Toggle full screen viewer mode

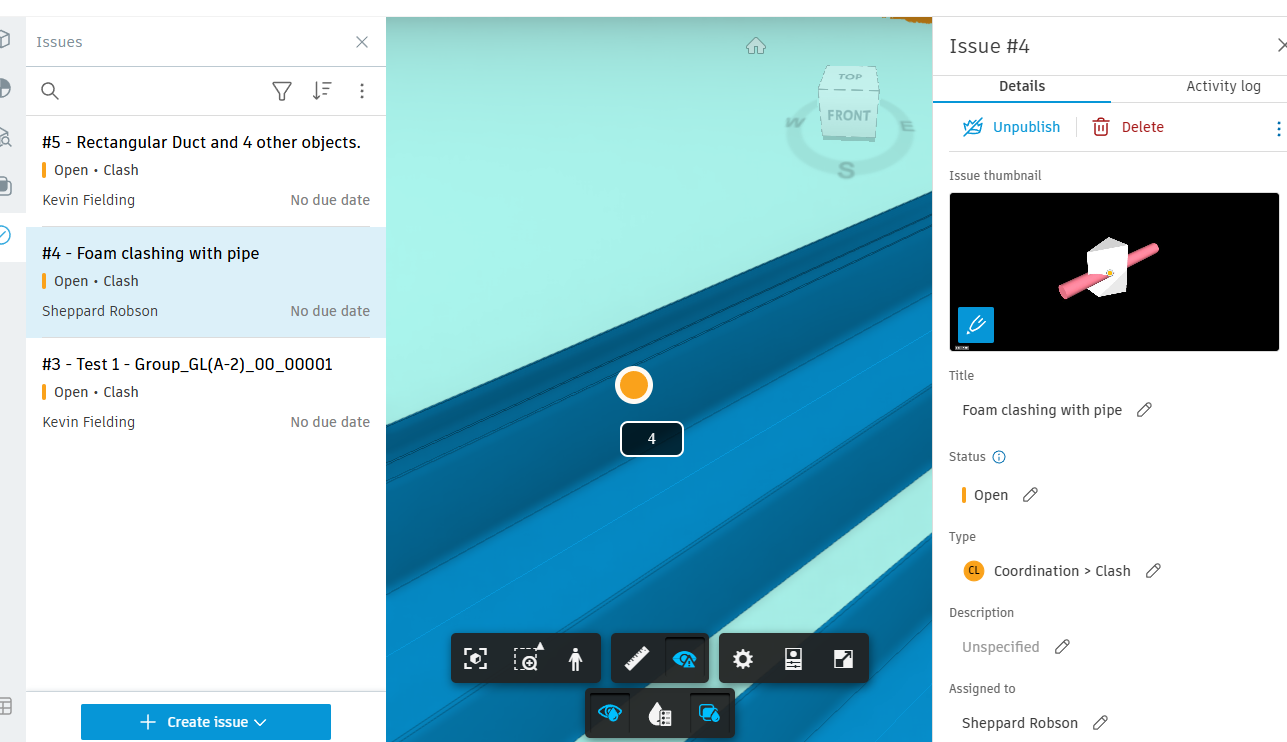point(844,658)
